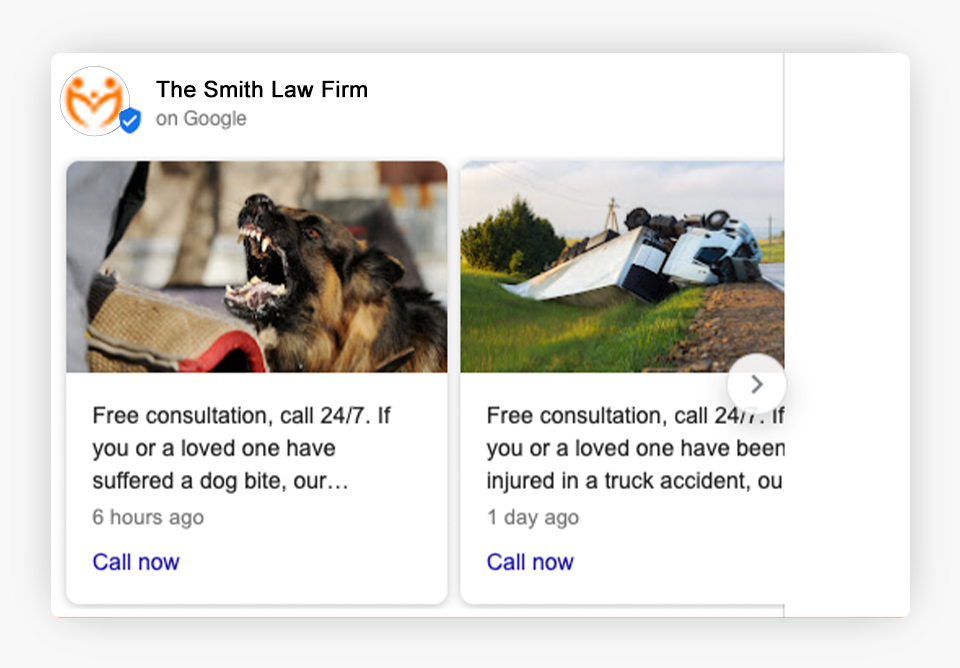960x668 pixels.
Task: Click "Call now" under the dog bite post
Action: (x=136, y=562)
